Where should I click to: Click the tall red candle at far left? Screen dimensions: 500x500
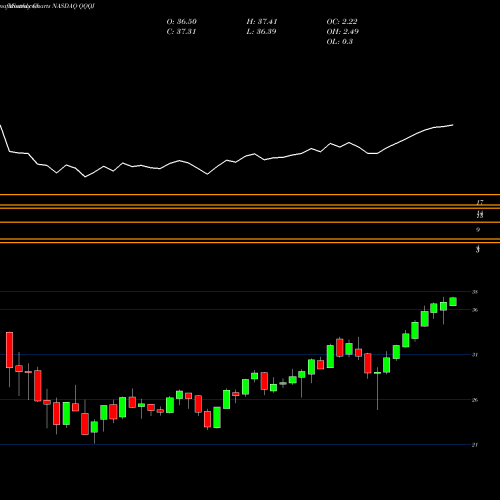coord(9,350)
